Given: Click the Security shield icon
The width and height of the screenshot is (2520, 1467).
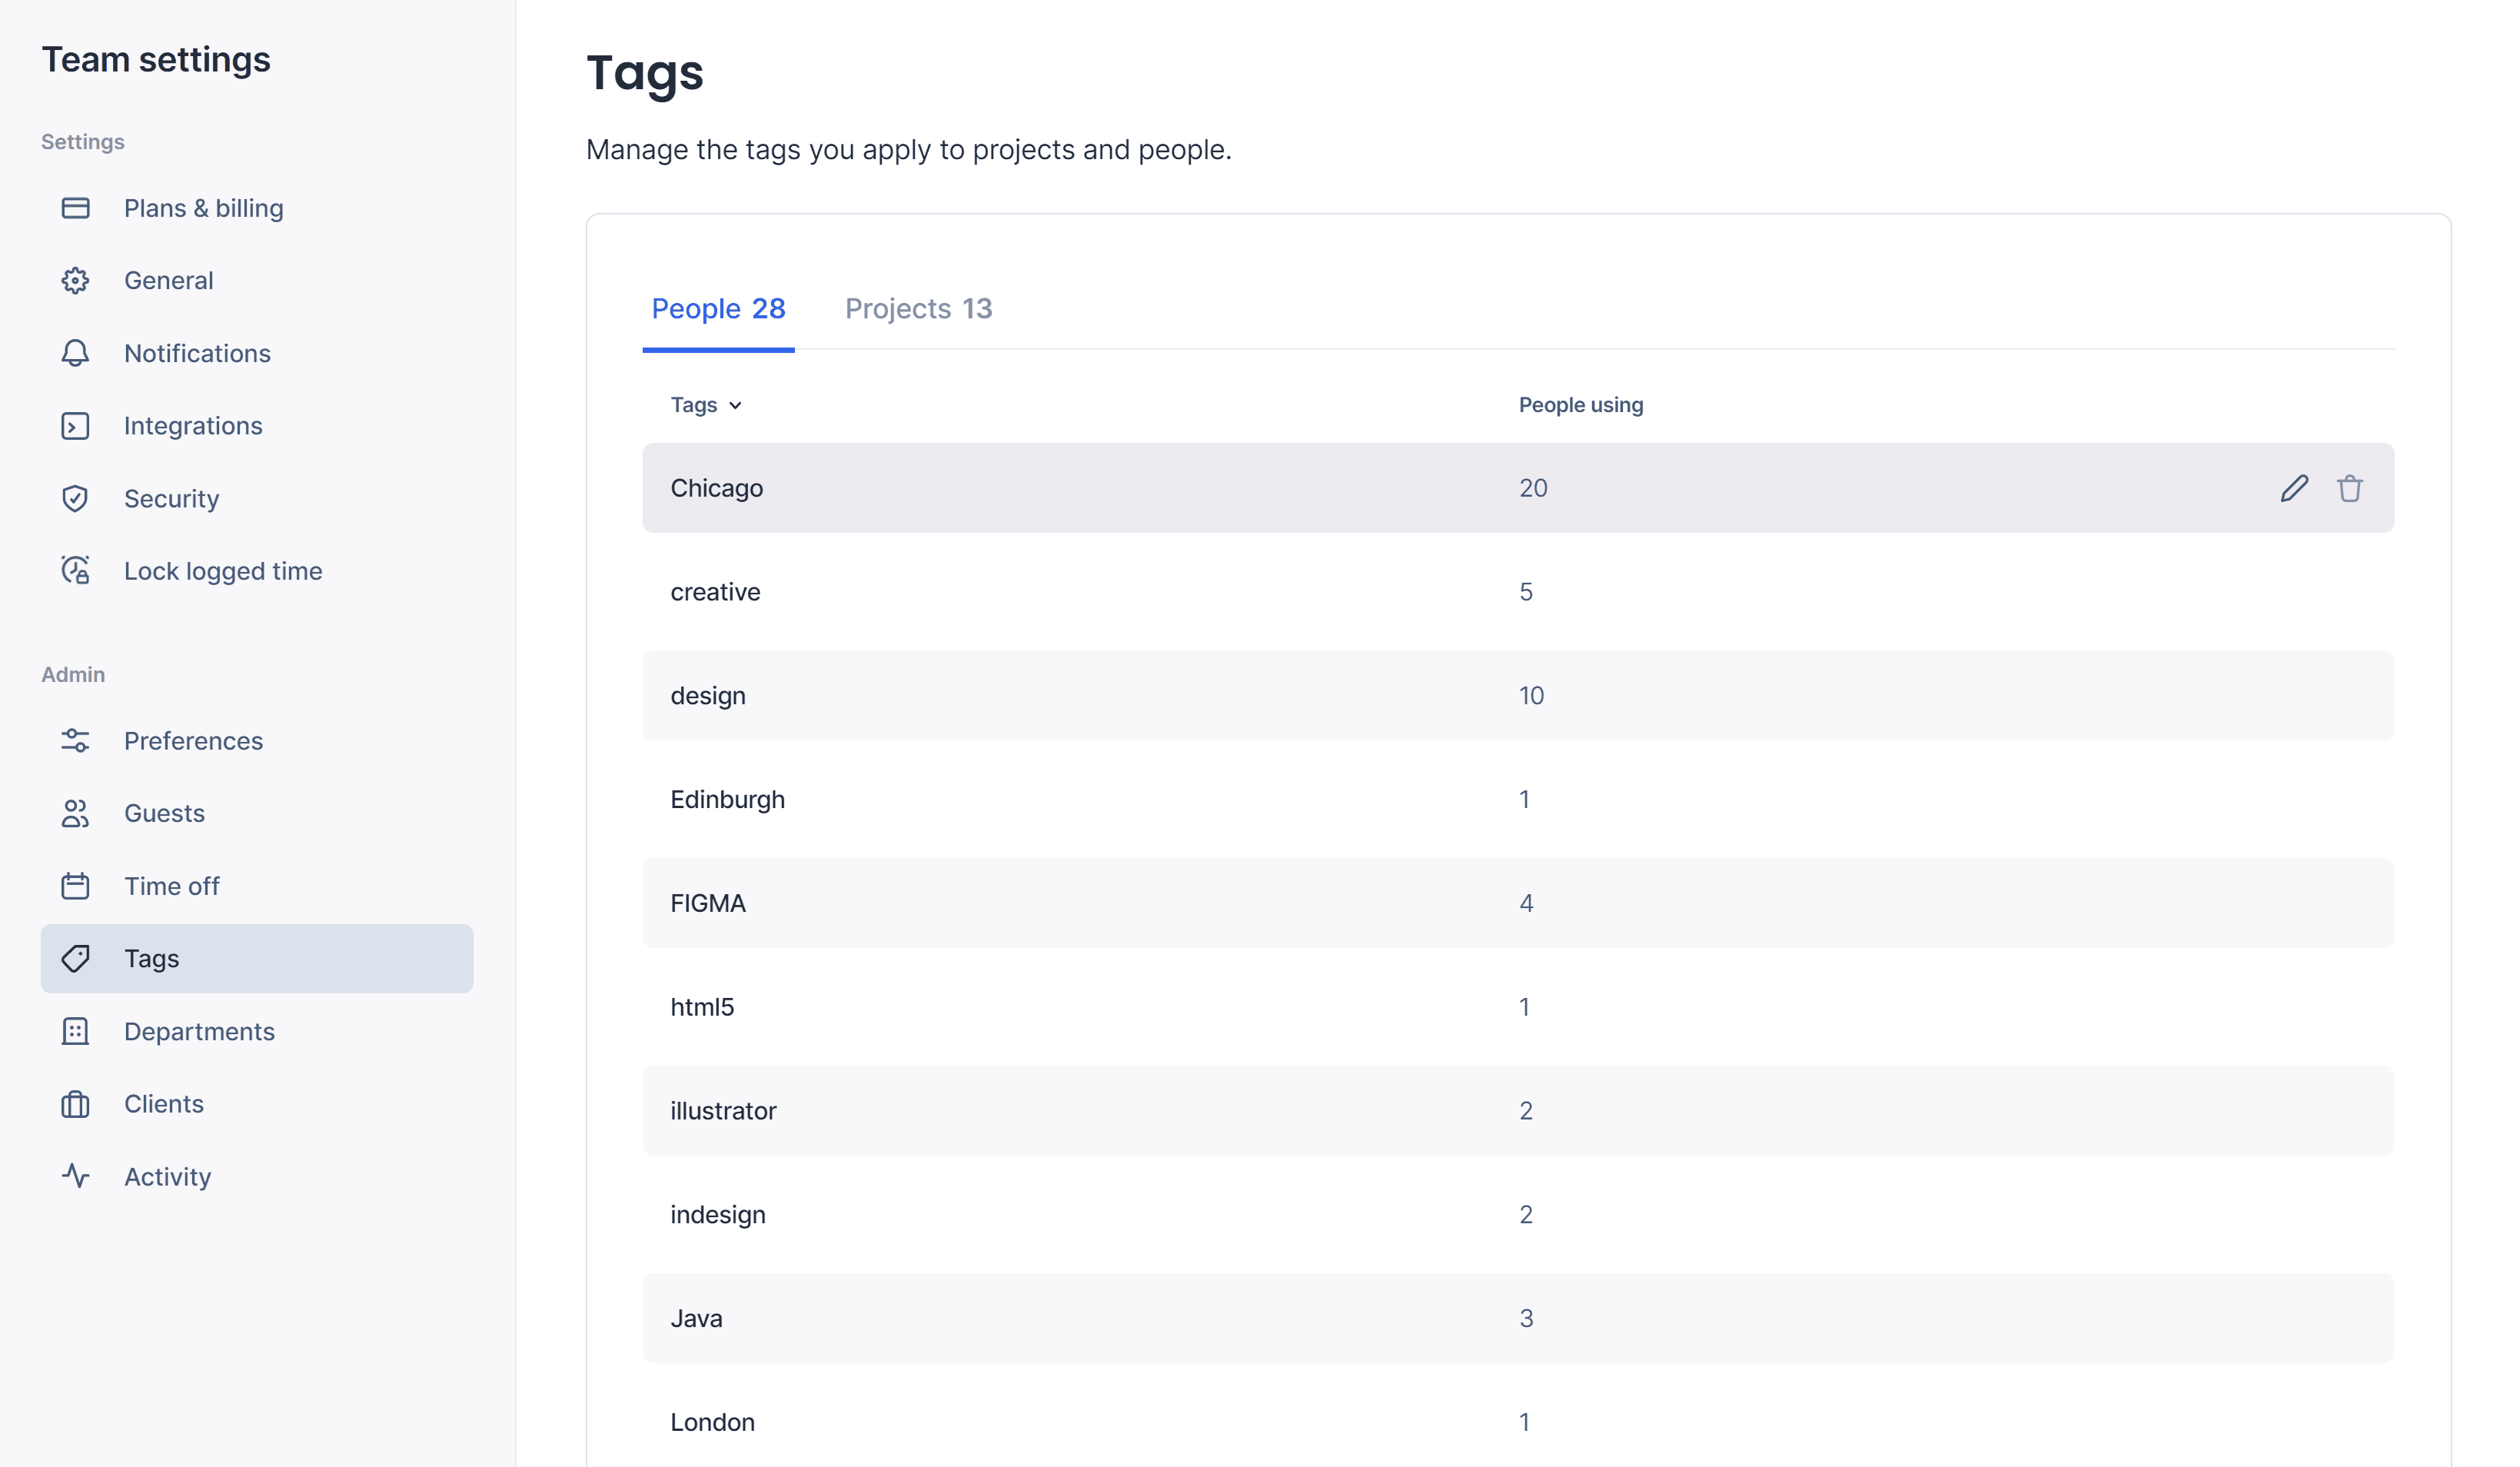Looking at the screenshot, I should click(x=75, y=498).
